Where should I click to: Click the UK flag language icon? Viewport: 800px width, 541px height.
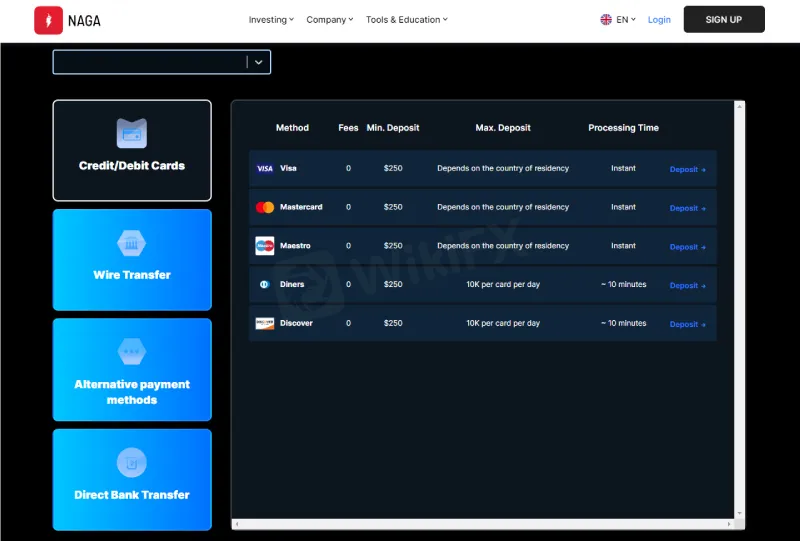[606, 19]
